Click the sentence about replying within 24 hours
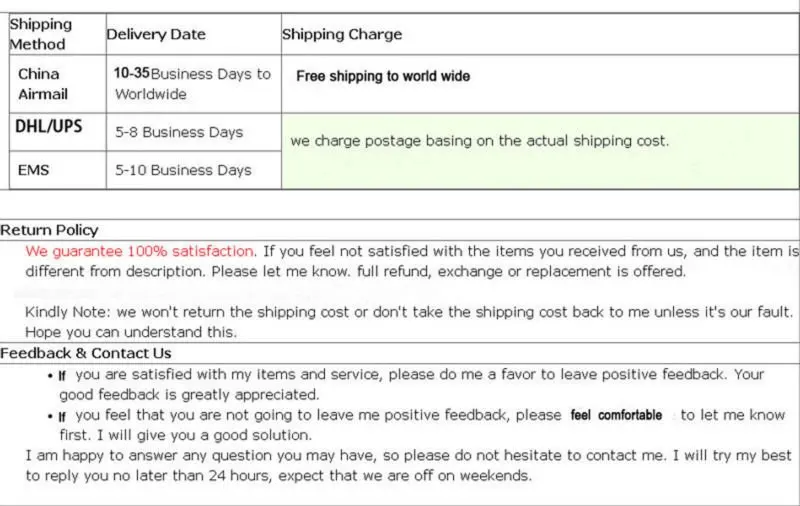 408,465
